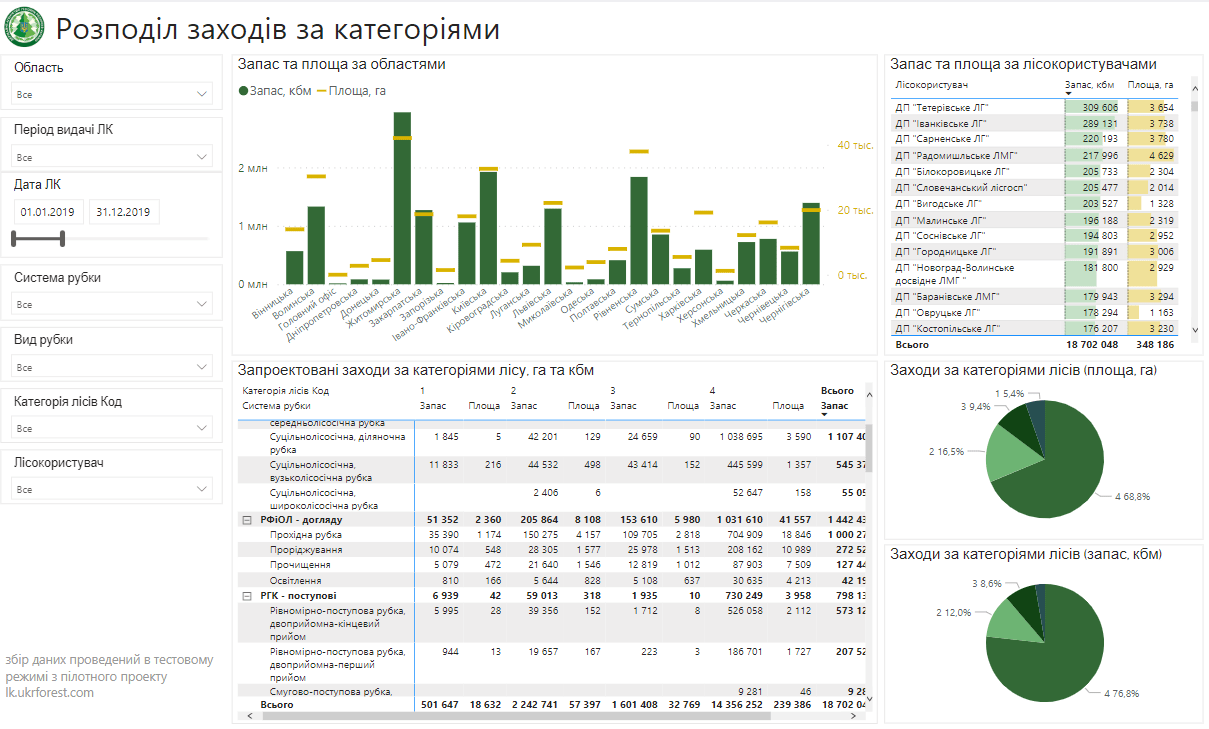Click the green Запас, кбм legend marker
Screen dimensions: 1209x729
click(243, 91)
